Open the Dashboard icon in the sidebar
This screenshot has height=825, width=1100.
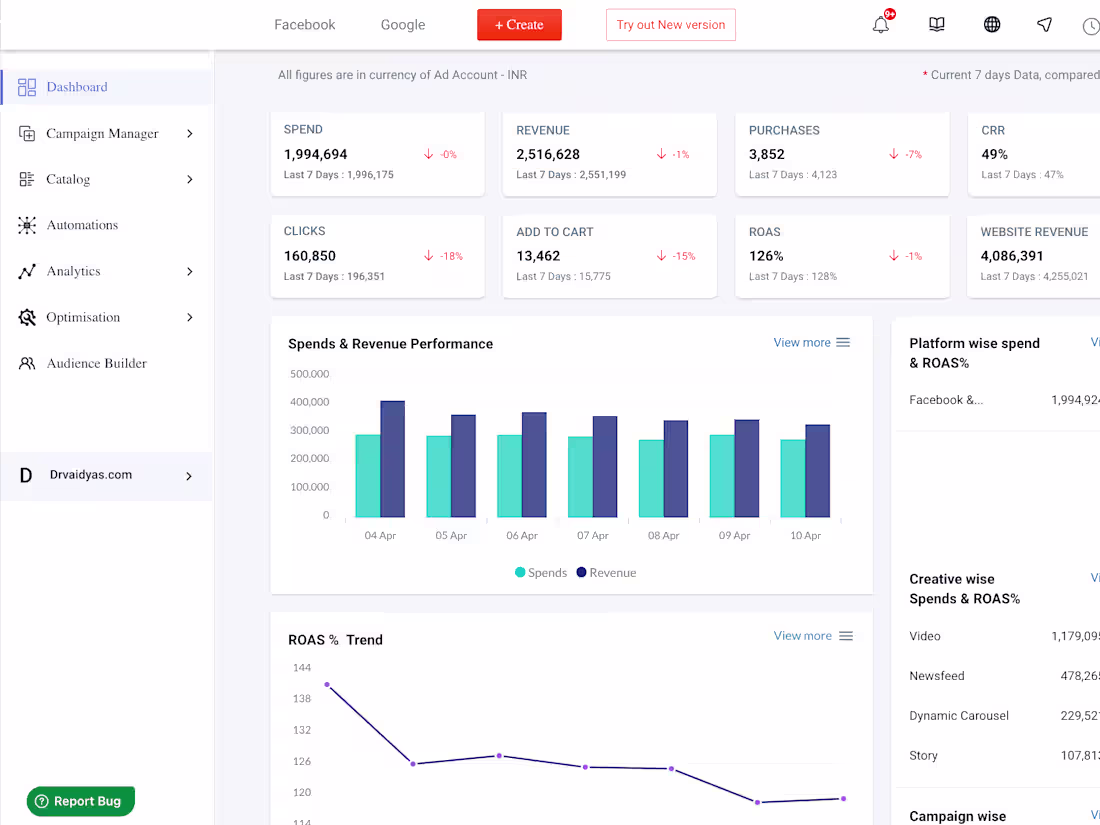pos(25,87)
